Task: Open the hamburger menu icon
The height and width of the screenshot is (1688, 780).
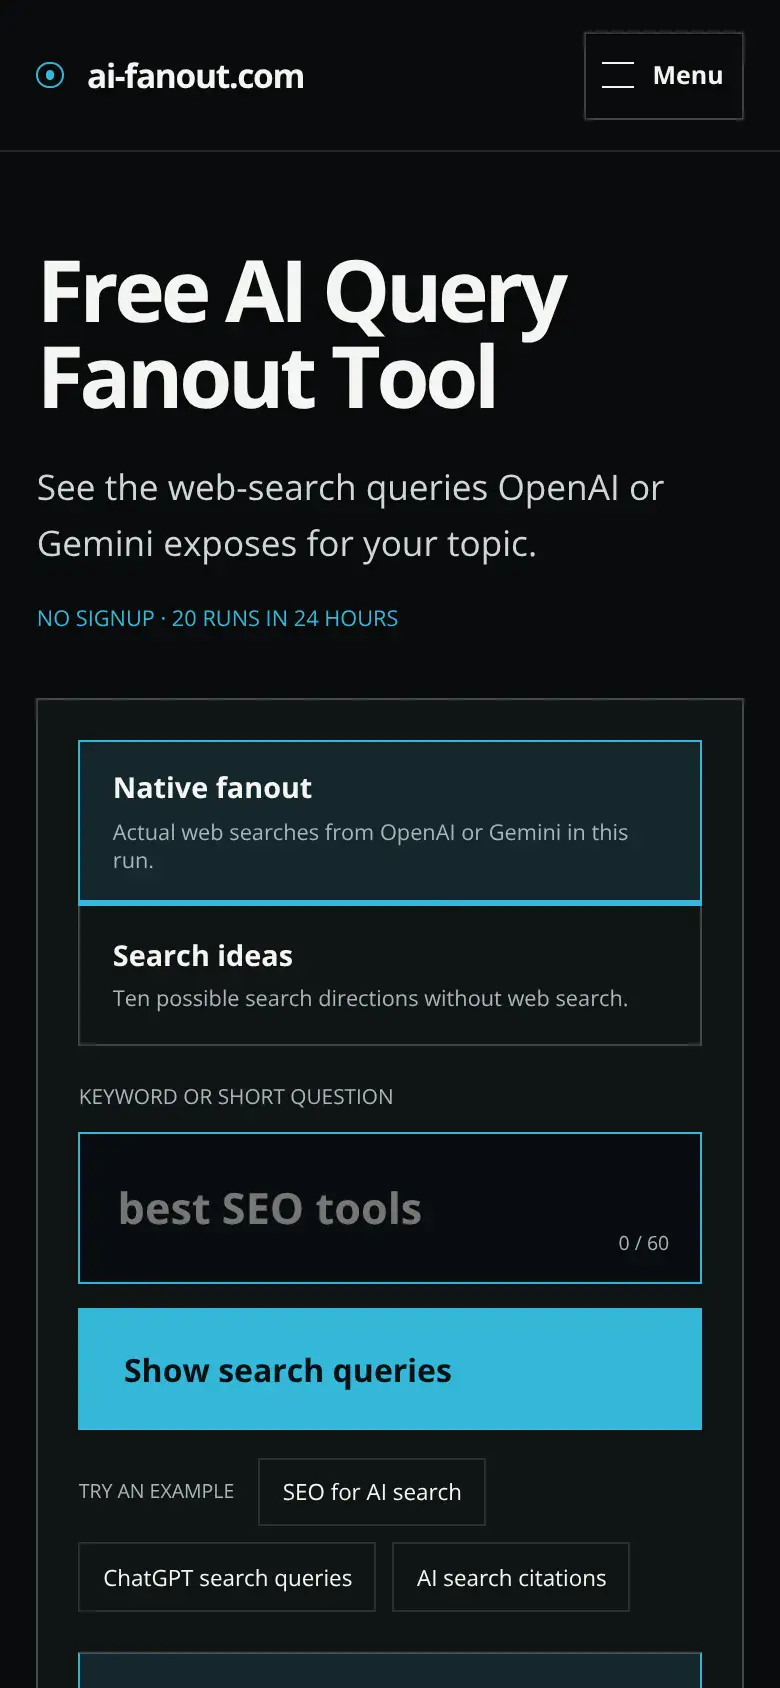Action: pos(618,75)
